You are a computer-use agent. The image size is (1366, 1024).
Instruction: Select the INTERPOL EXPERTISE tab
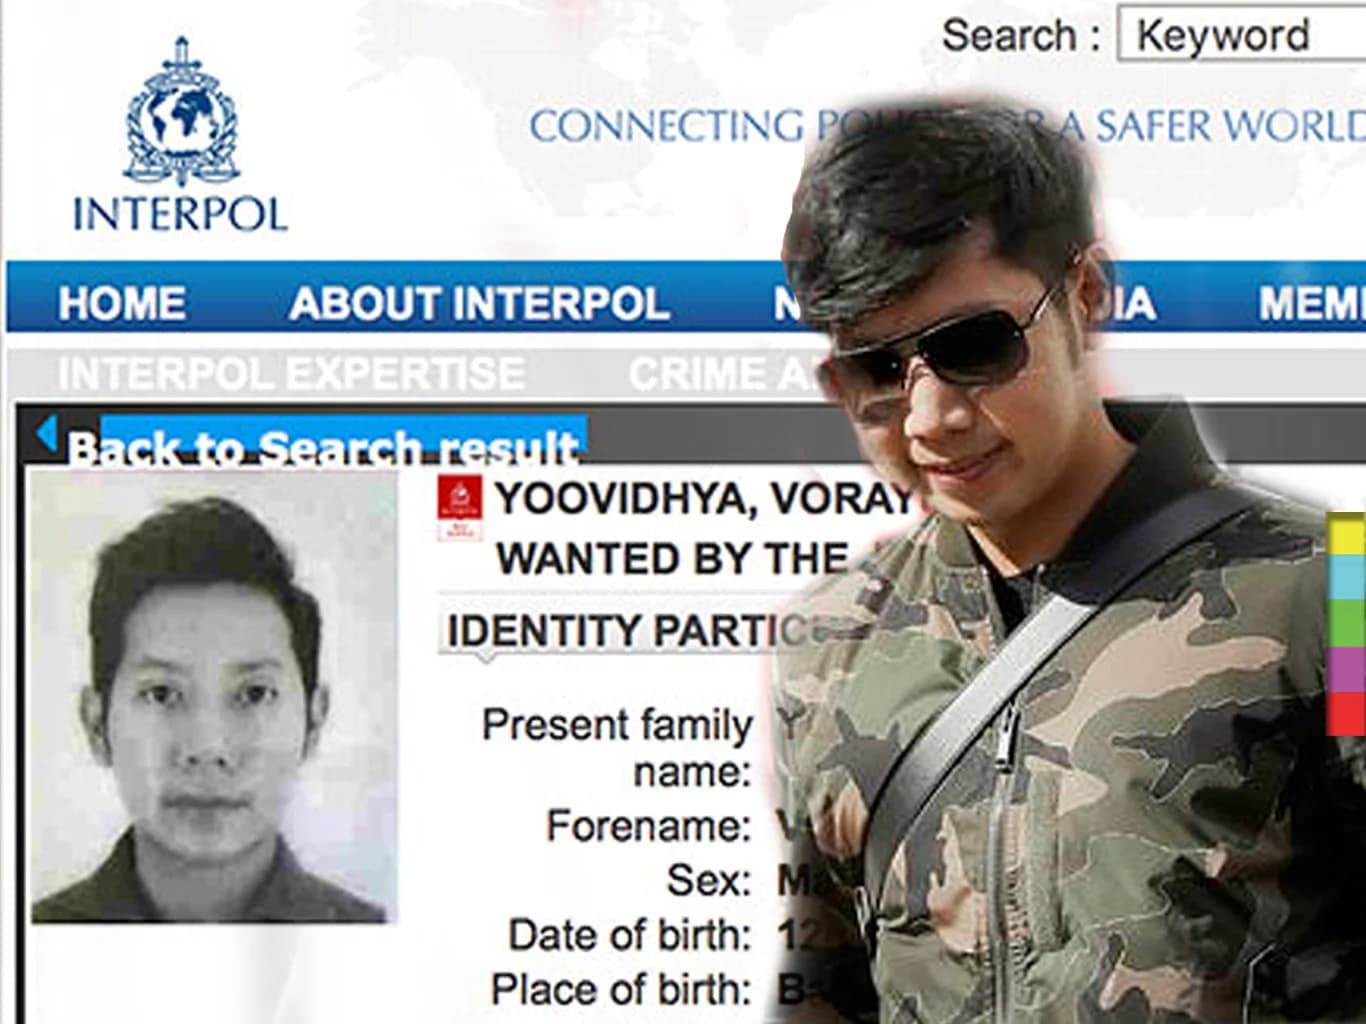tap(291, 373)
